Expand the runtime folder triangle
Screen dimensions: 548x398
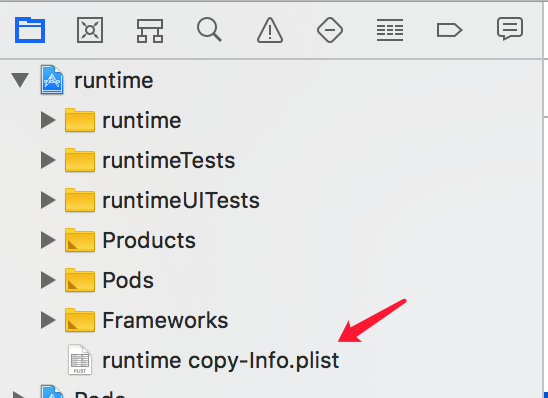[x=48, y=120]
